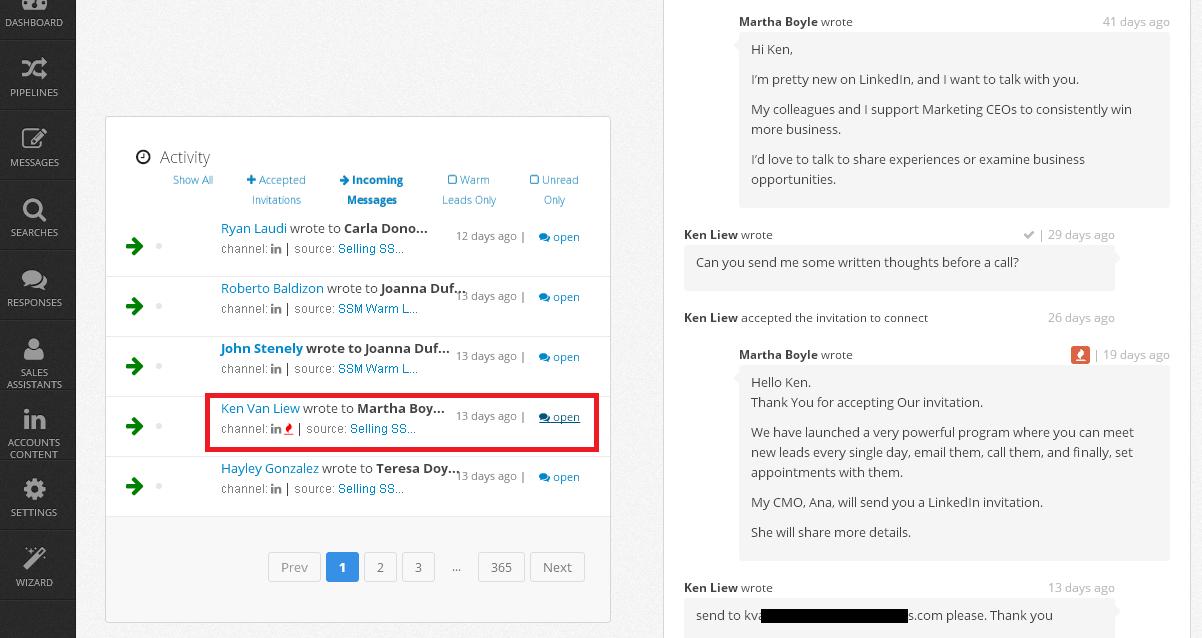Viewport: 1202px width, 638px height.
Task: Open the Searches magnifier icon
Action: coord(34,209)
